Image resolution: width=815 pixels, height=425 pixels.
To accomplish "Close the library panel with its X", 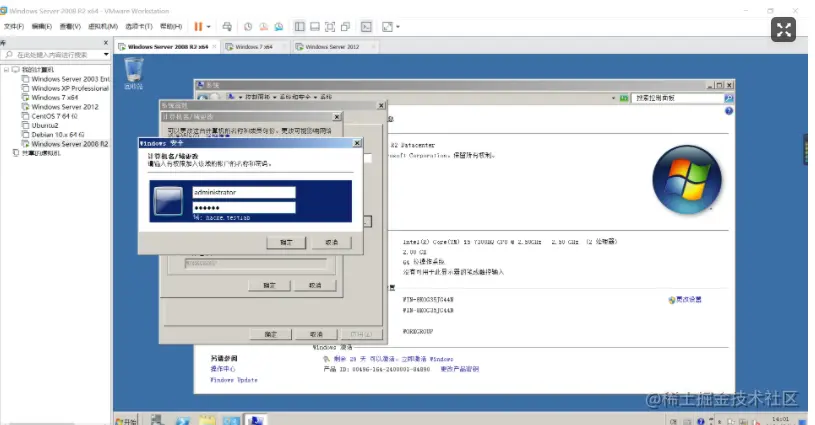I will click(106, 43).
